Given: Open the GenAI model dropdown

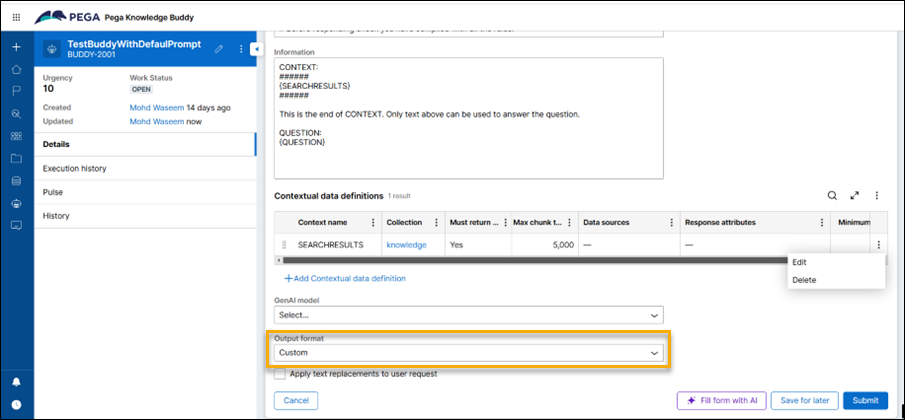Looking at the screenshot, I should coord(469,316).
